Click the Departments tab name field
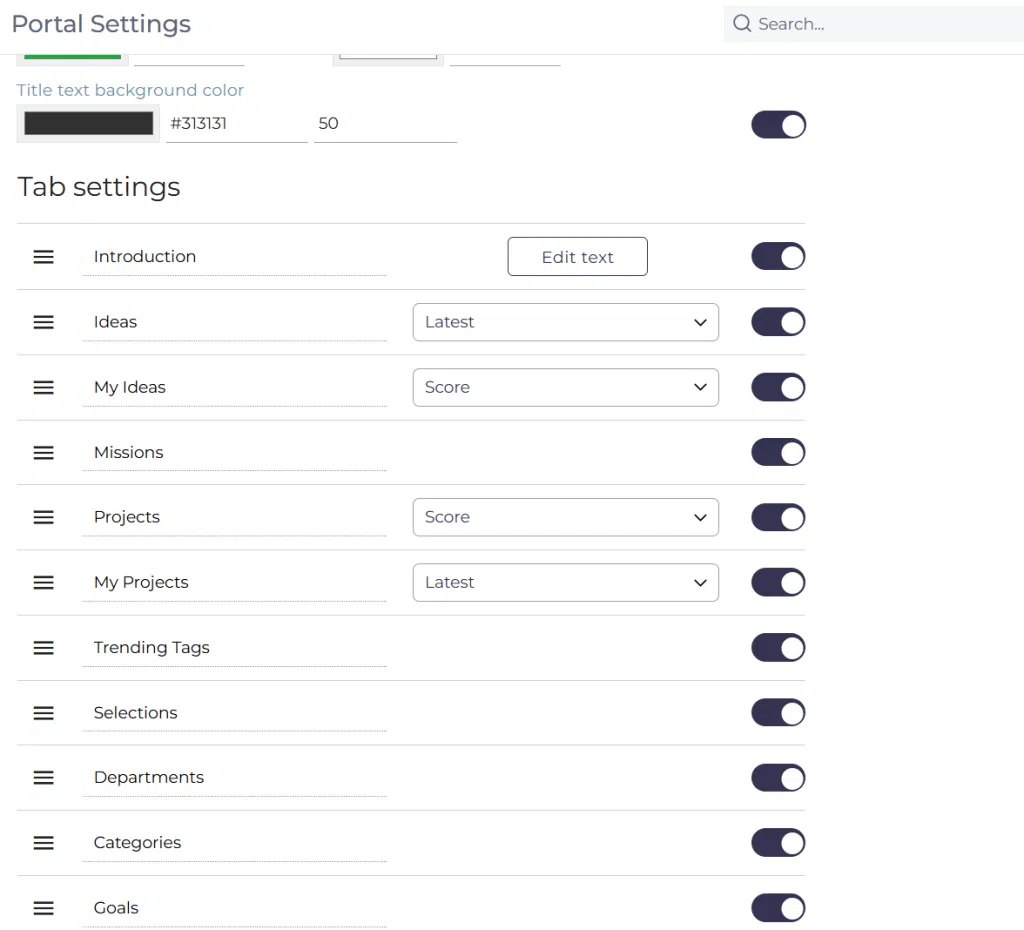Viewport: 1024px width, 930px height. (234, 778)
